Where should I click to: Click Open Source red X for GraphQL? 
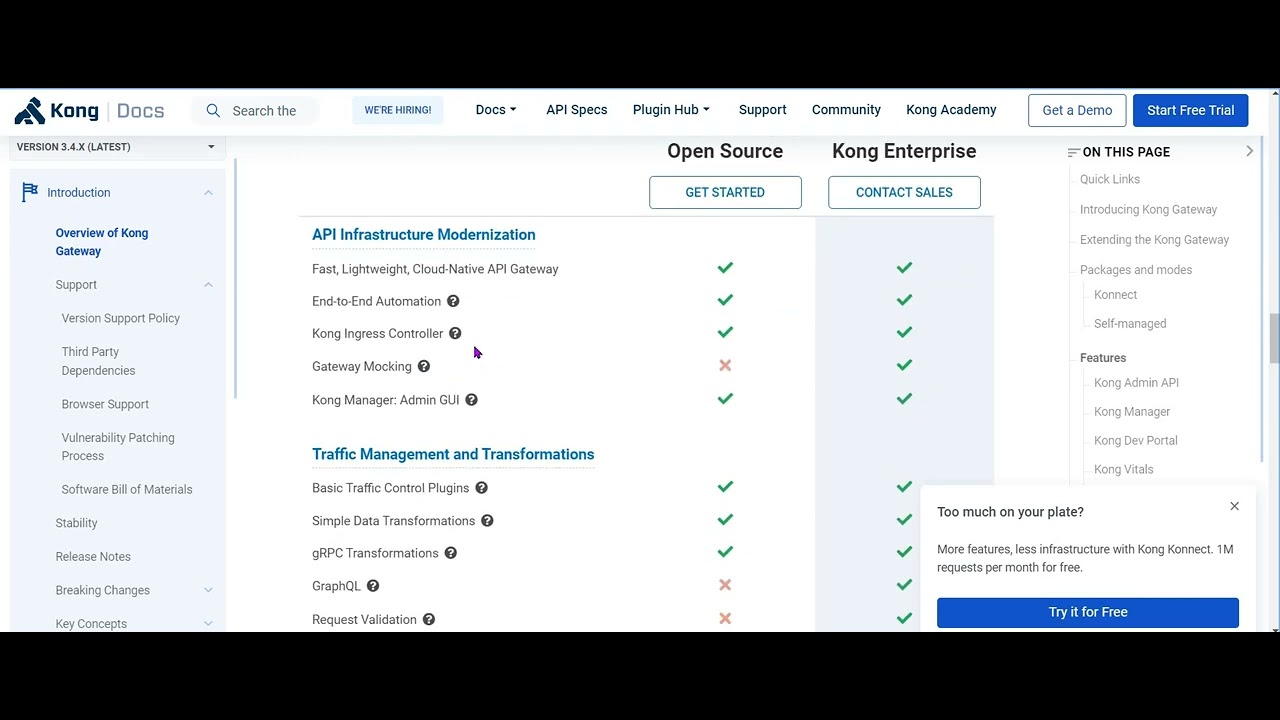[725, 585]
